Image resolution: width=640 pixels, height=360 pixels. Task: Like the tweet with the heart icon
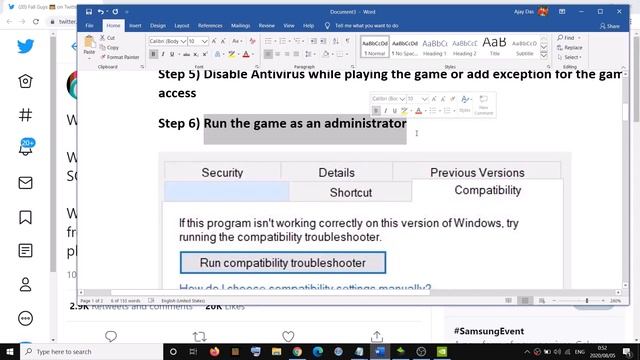tap(288, 336)
